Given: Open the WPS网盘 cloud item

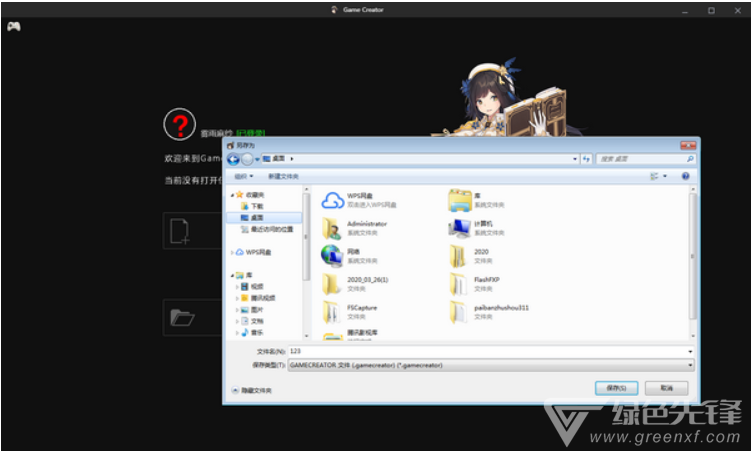Looking at the screenshot, I should coord(333,199).
